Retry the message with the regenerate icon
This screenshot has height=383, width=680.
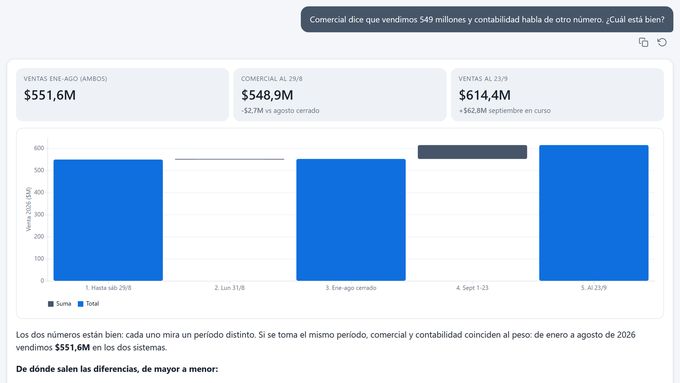pyautogui.click(x=662, y=42)
